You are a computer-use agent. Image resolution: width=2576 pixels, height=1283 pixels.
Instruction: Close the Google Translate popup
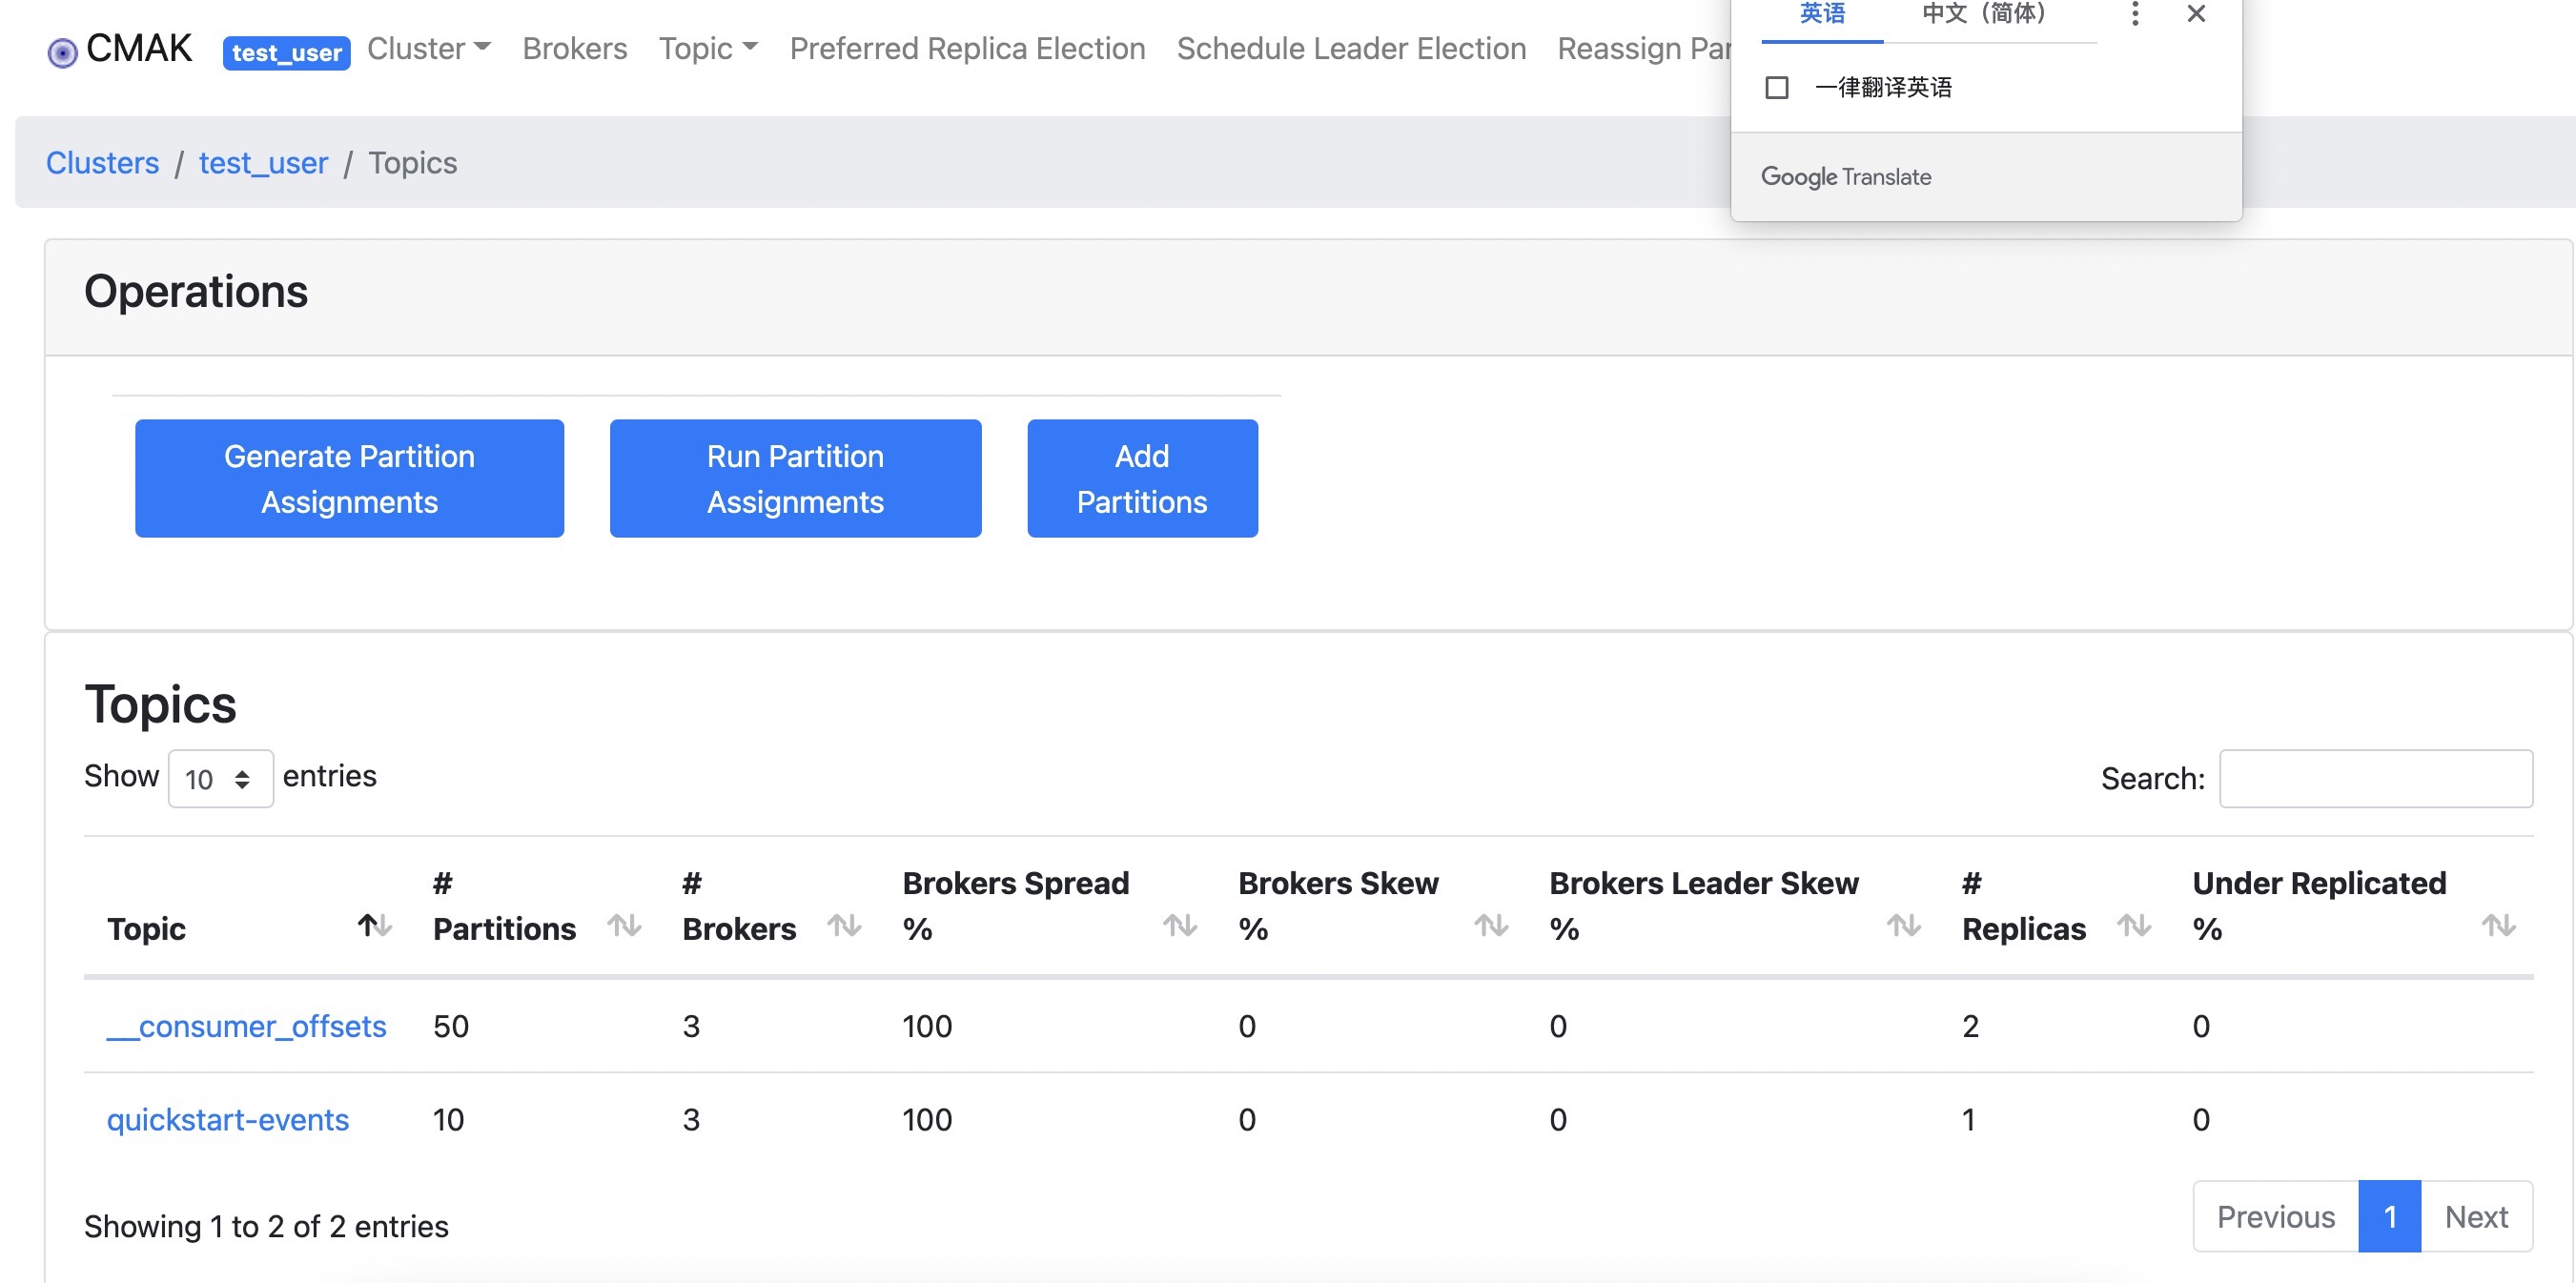2196,14
